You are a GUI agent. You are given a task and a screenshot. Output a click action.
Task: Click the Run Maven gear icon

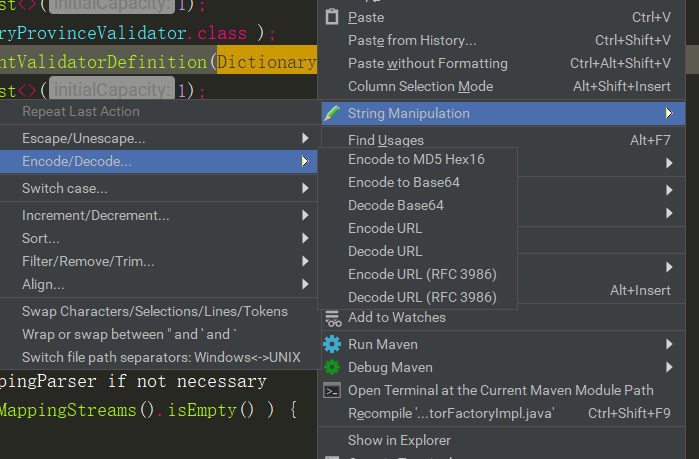pos(332,344)
